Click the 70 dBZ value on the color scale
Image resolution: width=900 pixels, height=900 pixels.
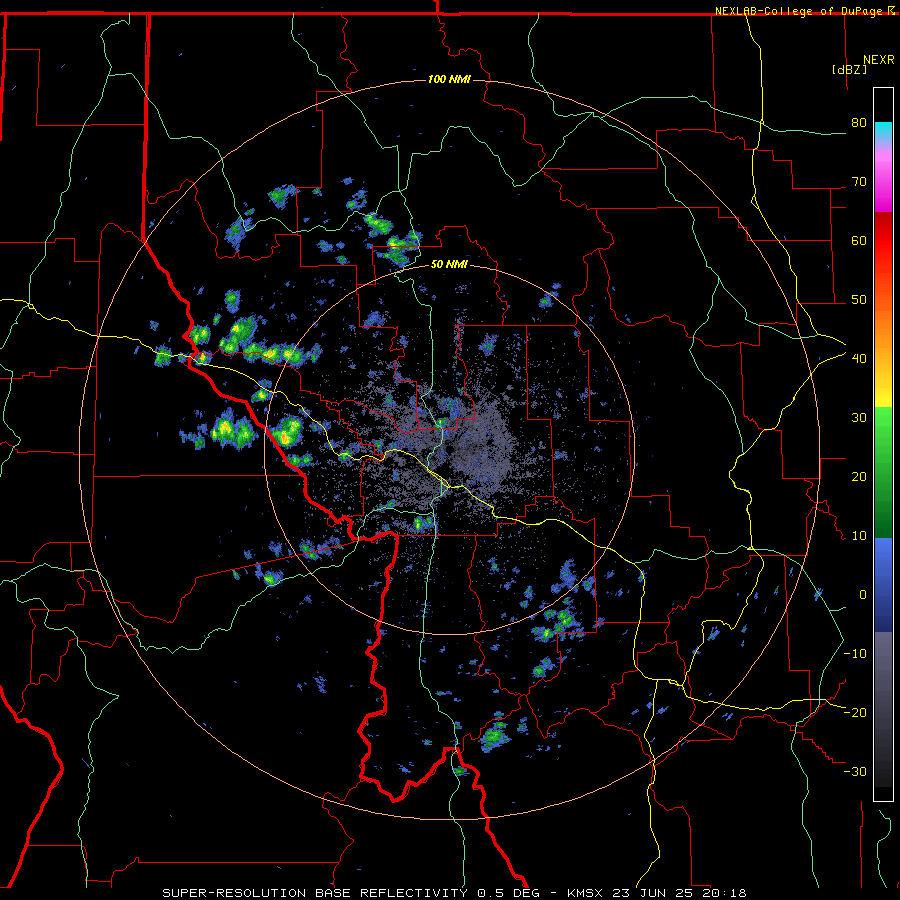point(859,182)
